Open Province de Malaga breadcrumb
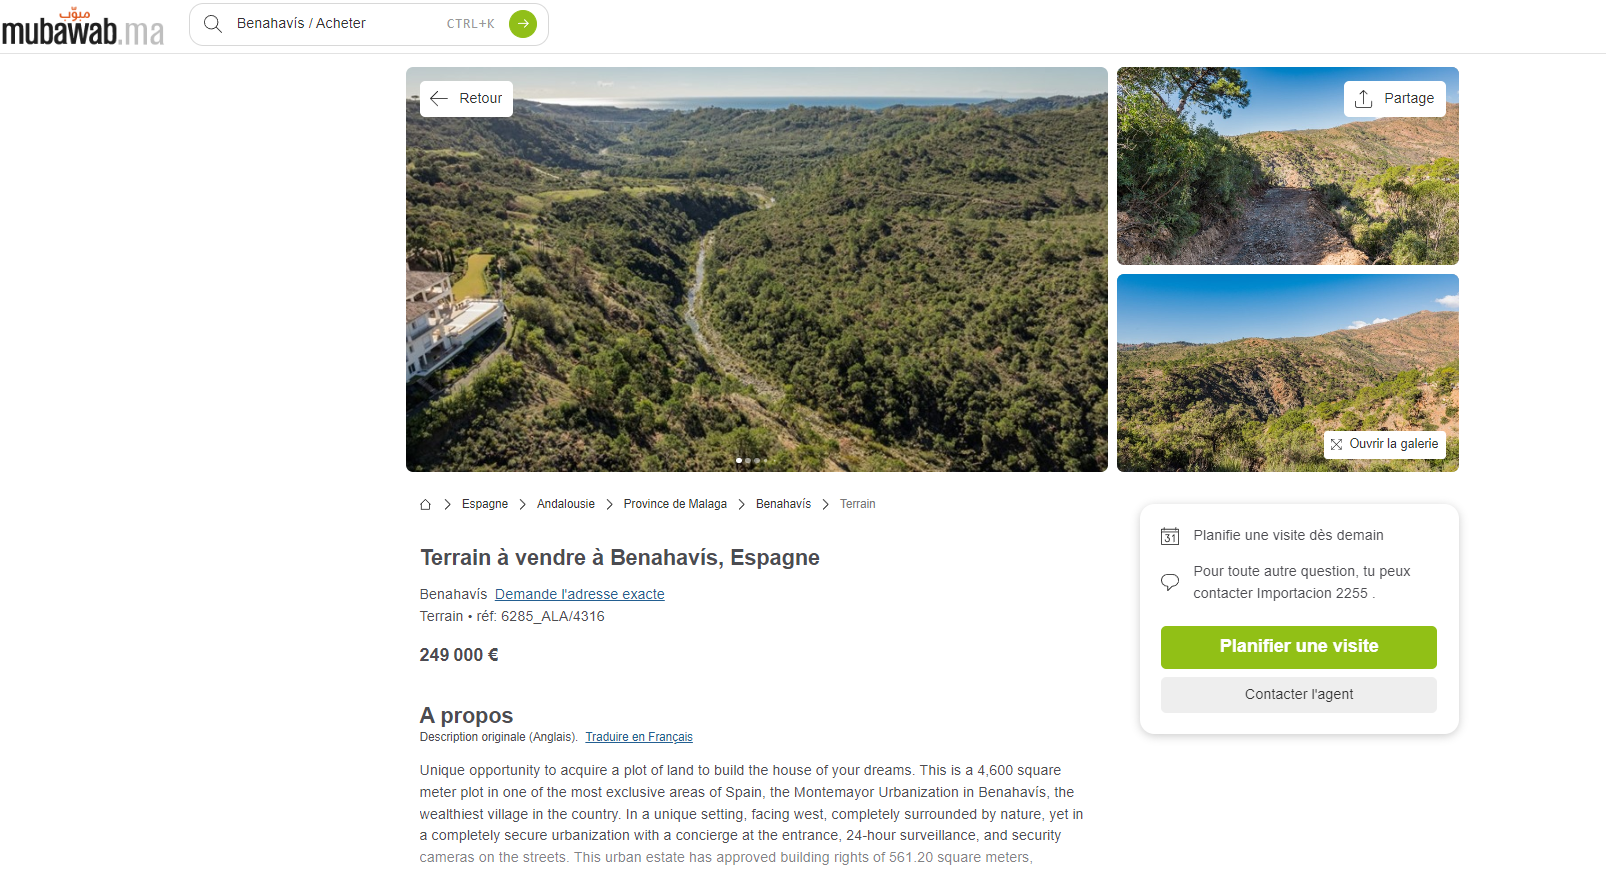 pos(675,504)
